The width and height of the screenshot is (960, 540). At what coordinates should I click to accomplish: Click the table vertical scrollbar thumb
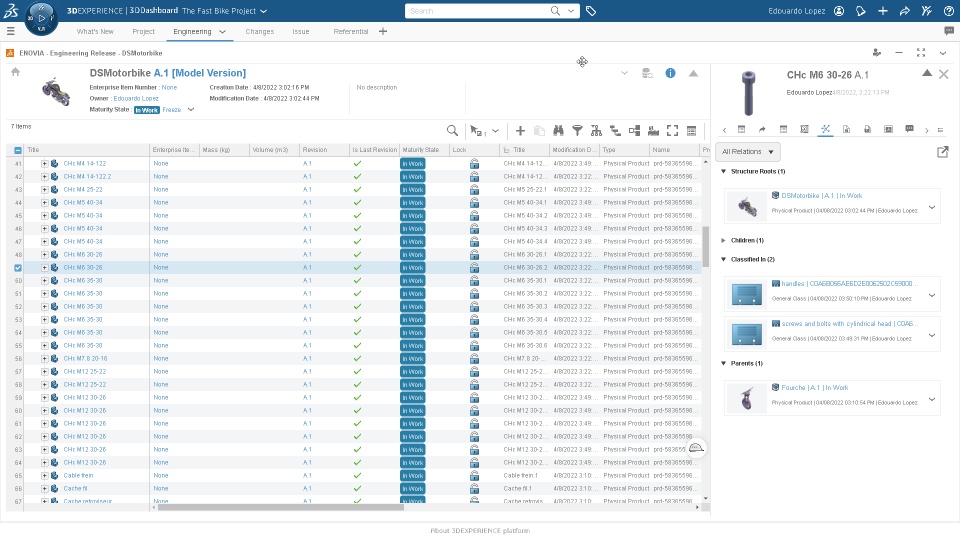(x=705, y=246)
